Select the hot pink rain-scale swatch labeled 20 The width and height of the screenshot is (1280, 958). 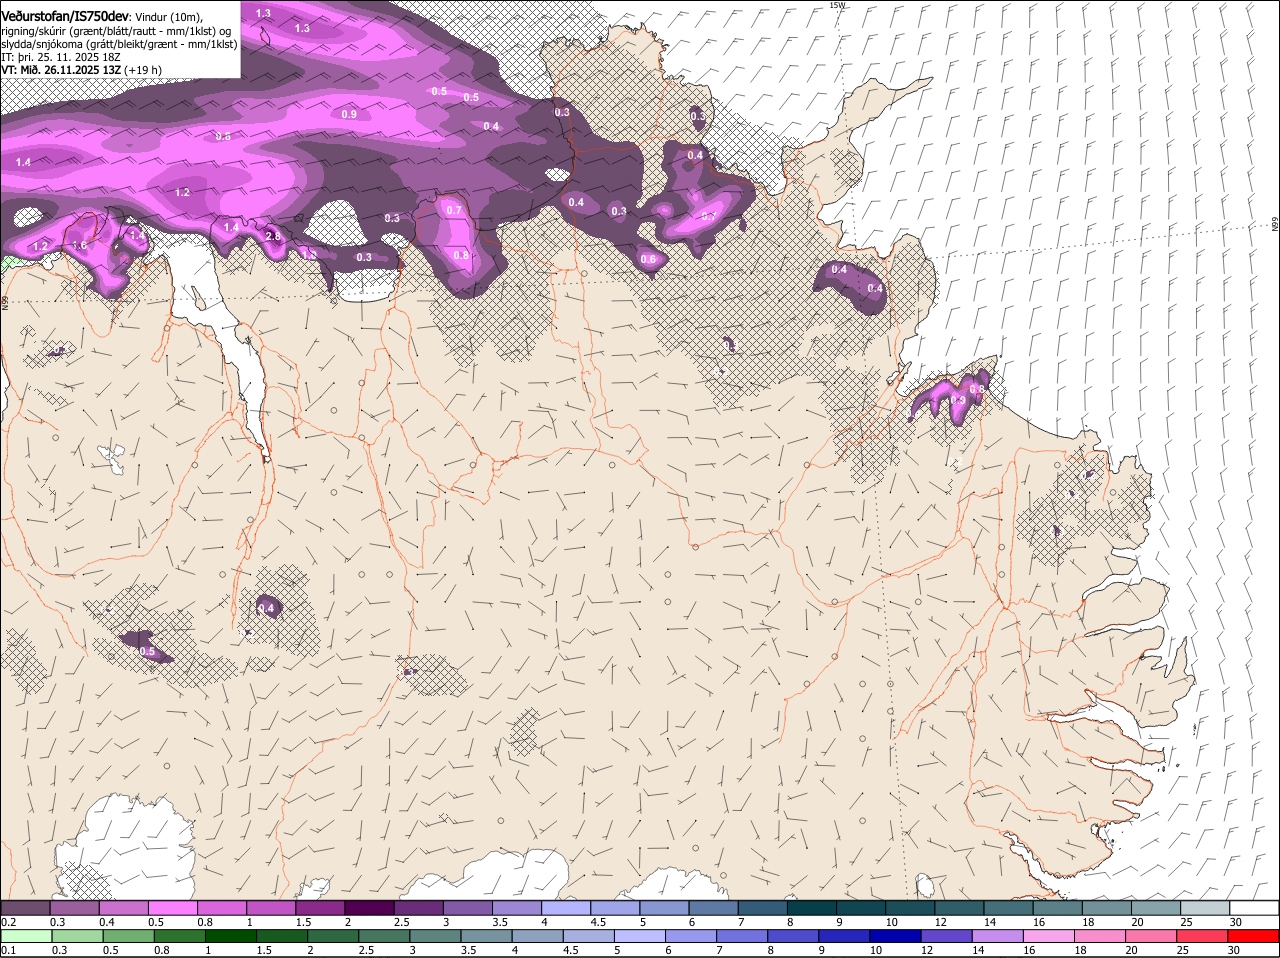coord(1150,936)
